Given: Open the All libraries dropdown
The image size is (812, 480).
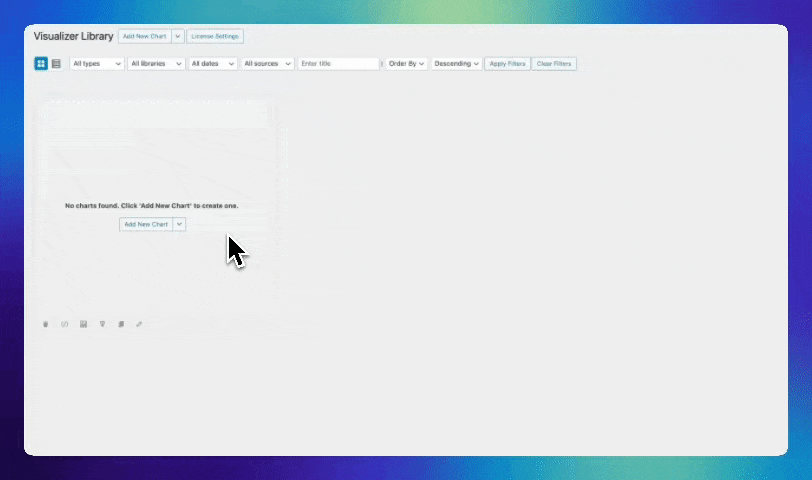Looking at the screenshot, I should coord(156,63).
